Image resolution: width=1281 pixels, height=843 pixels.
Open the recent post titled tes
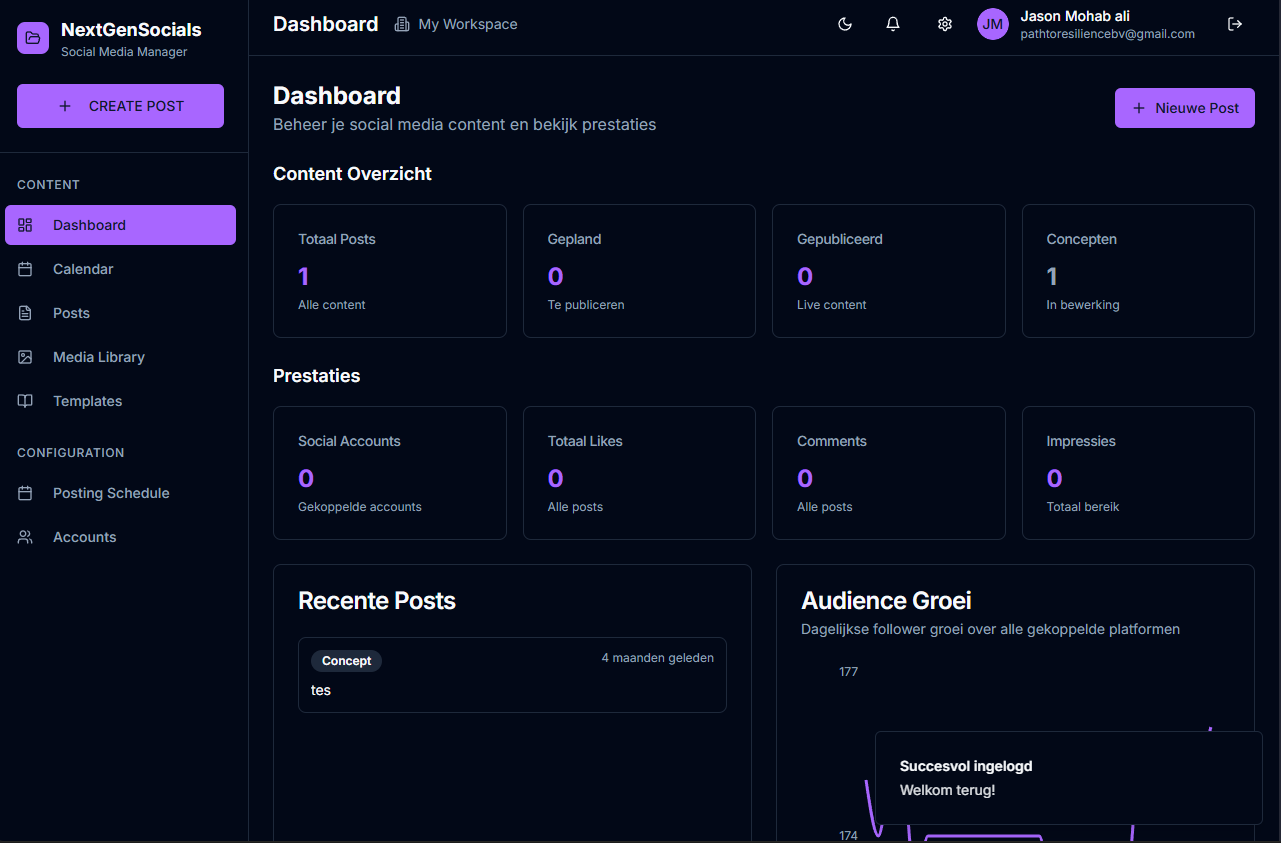512,675
